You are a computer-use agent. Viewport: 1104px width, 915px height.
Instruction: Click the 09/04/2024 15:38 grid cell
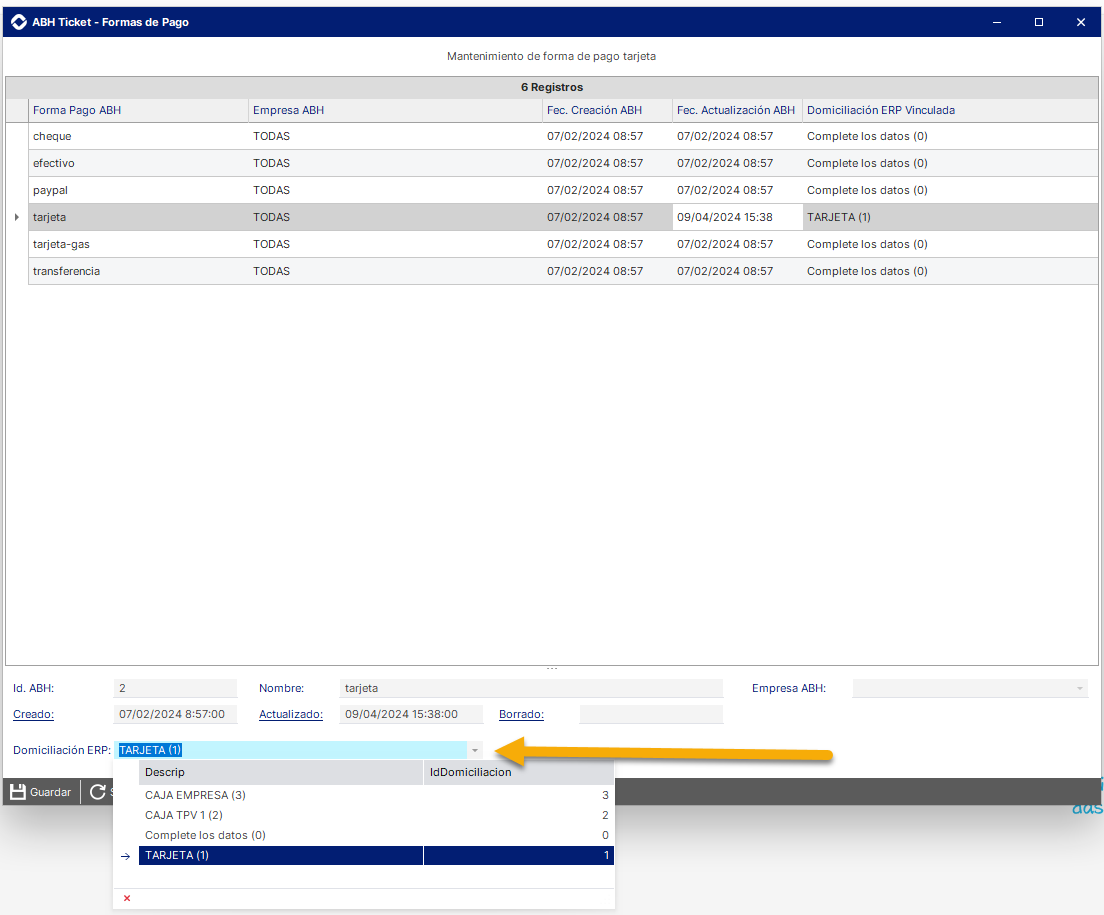737,217
